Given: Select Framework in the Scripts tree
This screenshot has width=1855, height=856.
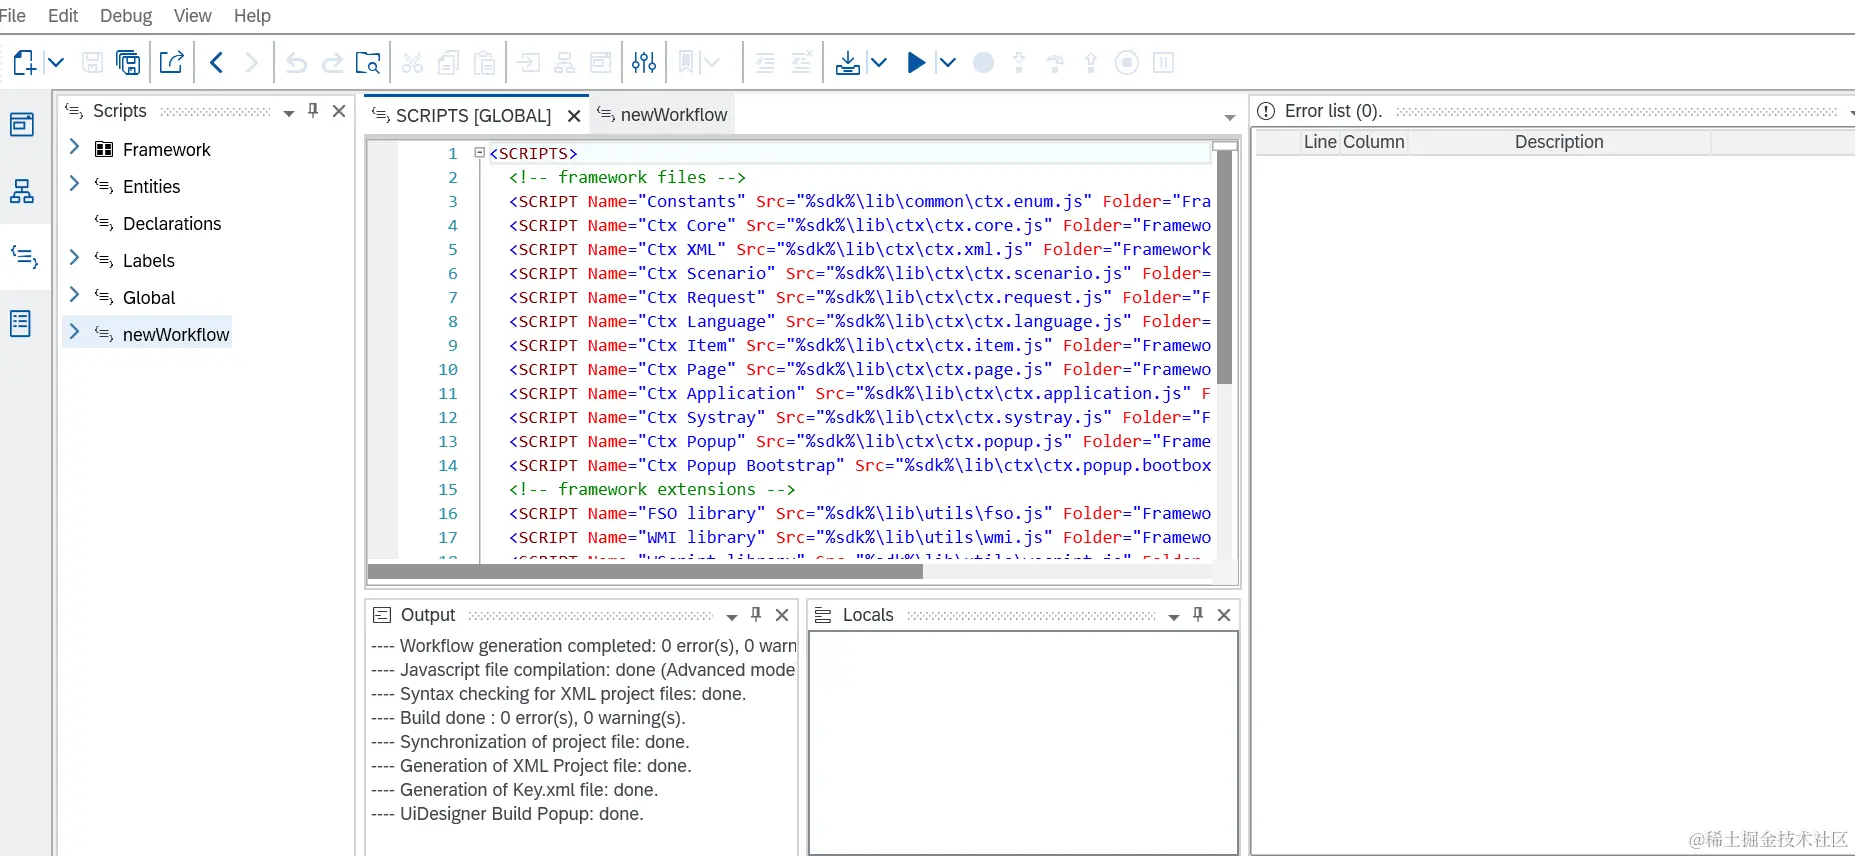Looking at the screenshot, I should (166, 150).
